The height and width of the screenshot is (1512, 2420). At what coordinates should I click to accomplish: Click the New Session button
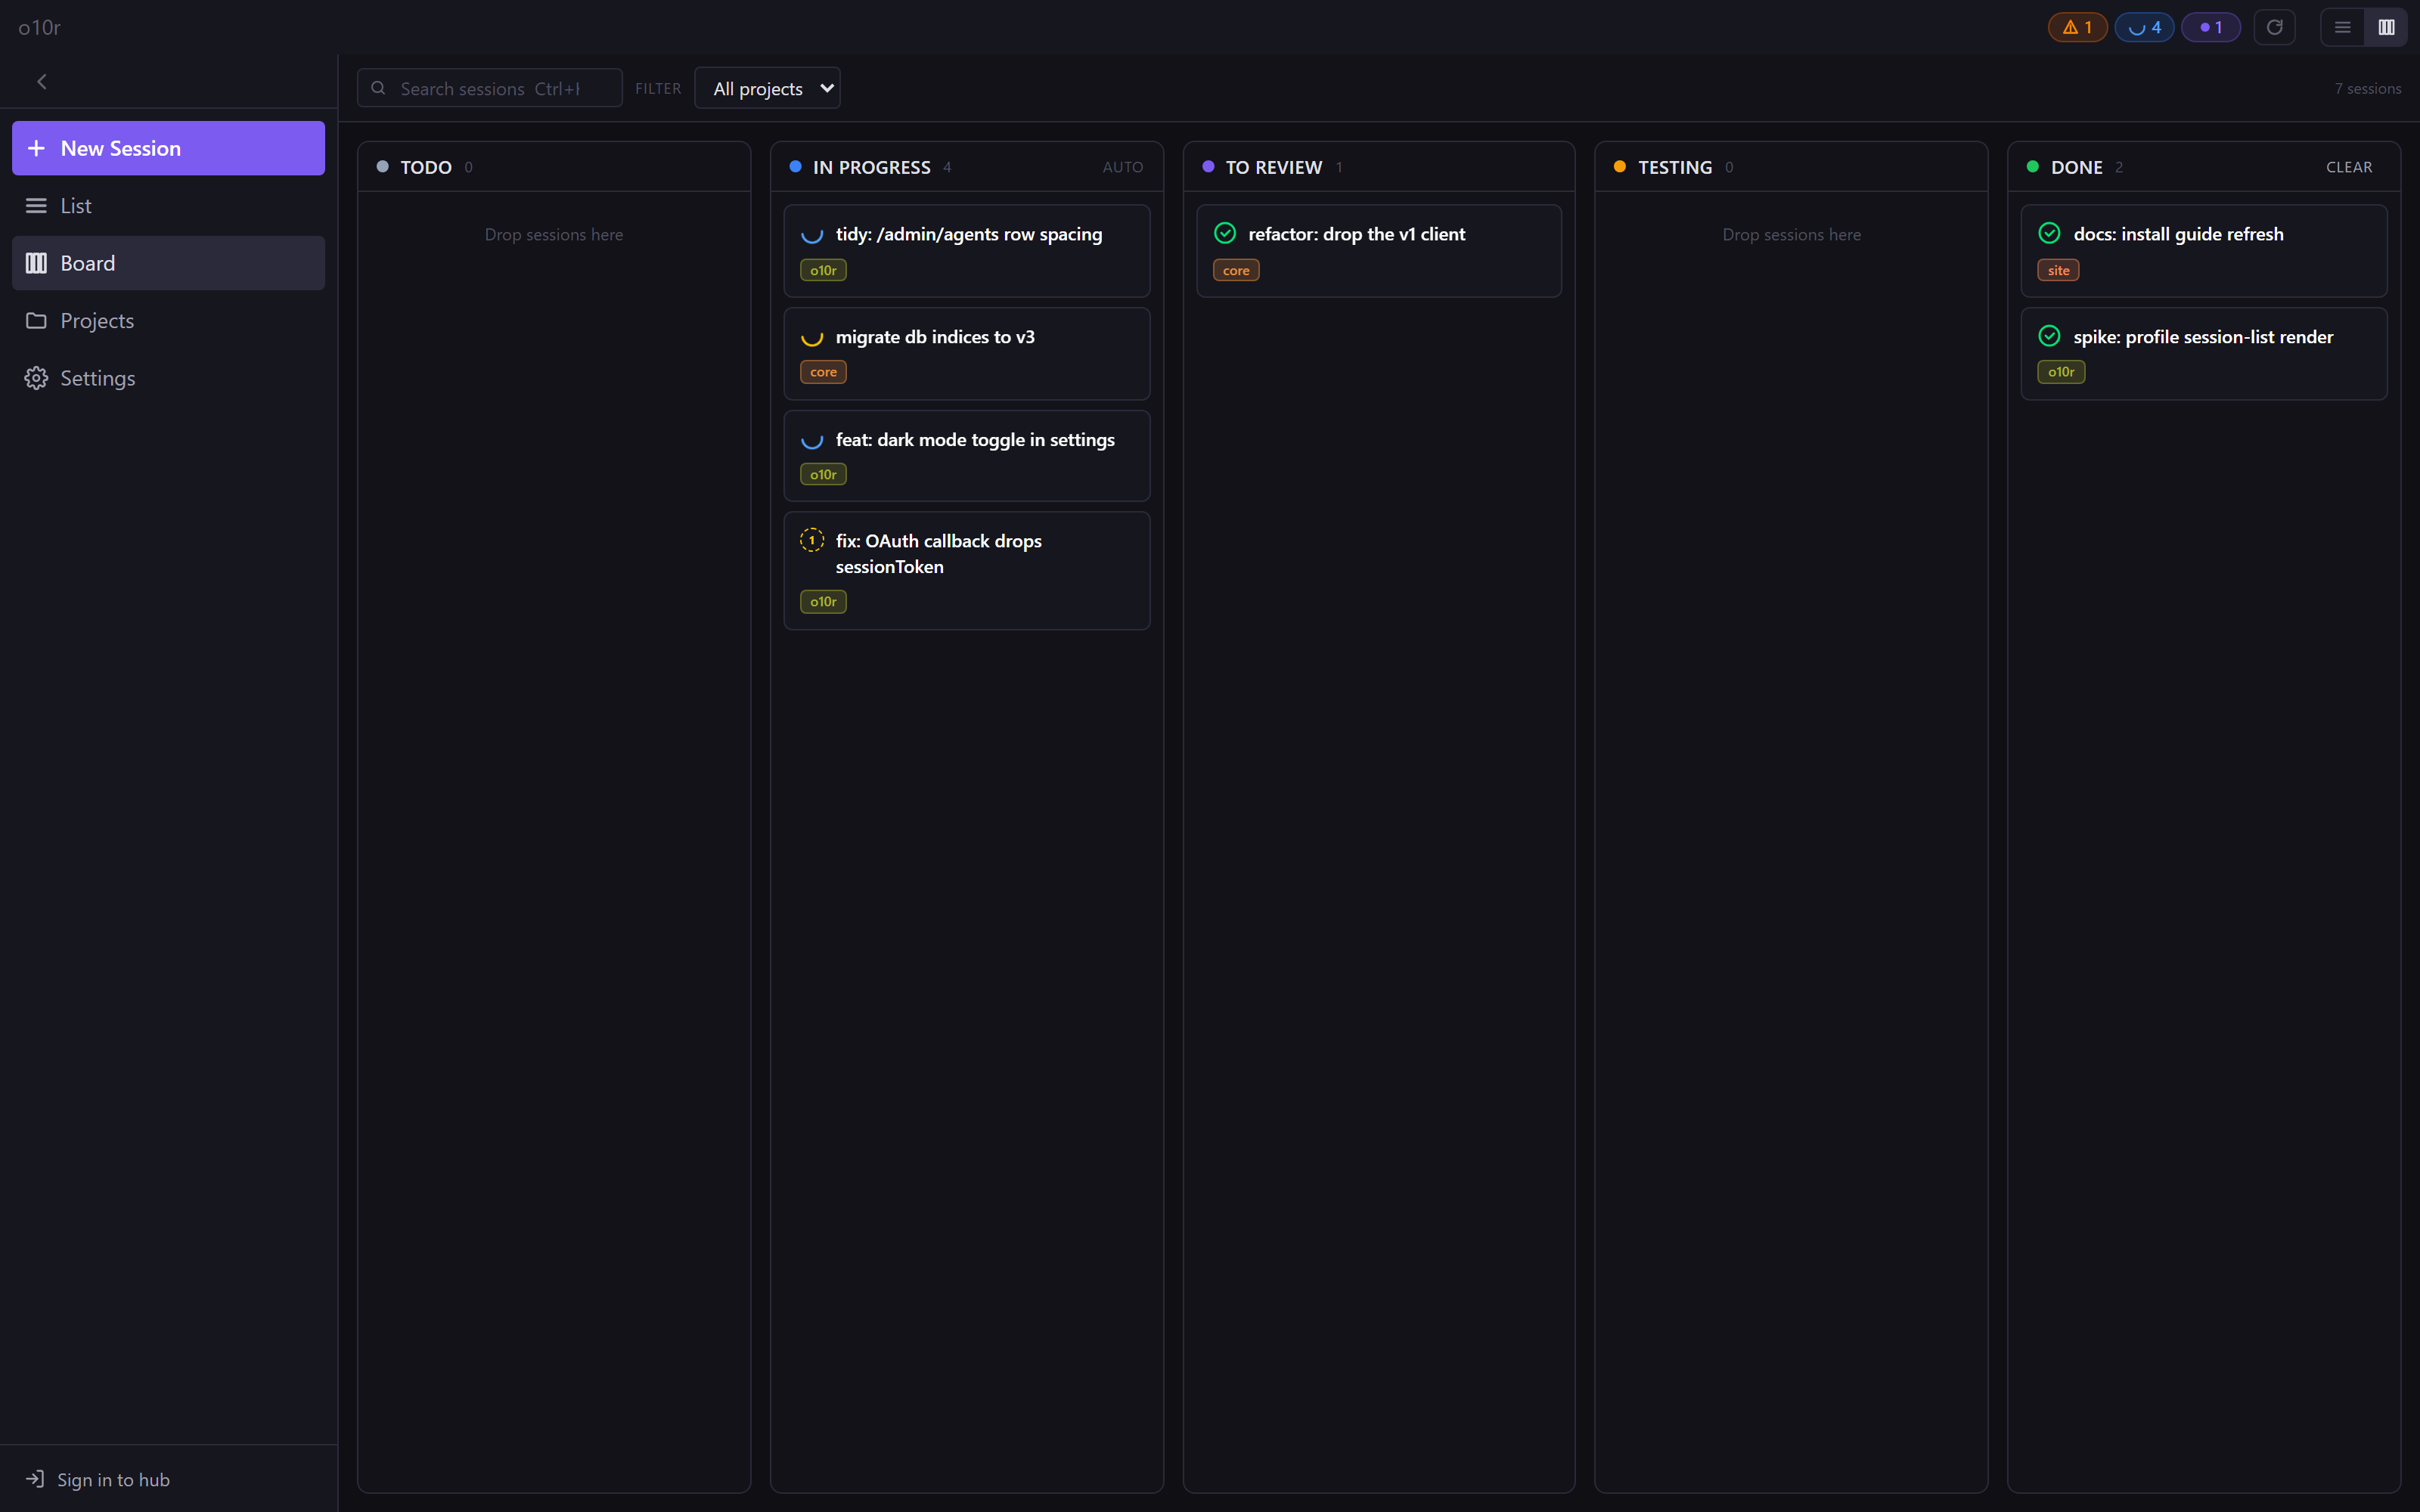[168, 148]
